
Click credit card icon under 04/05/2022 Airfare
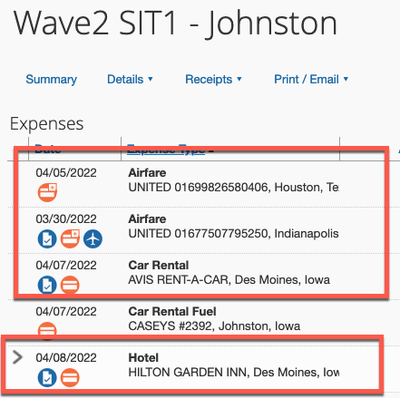tap(47, 192)
